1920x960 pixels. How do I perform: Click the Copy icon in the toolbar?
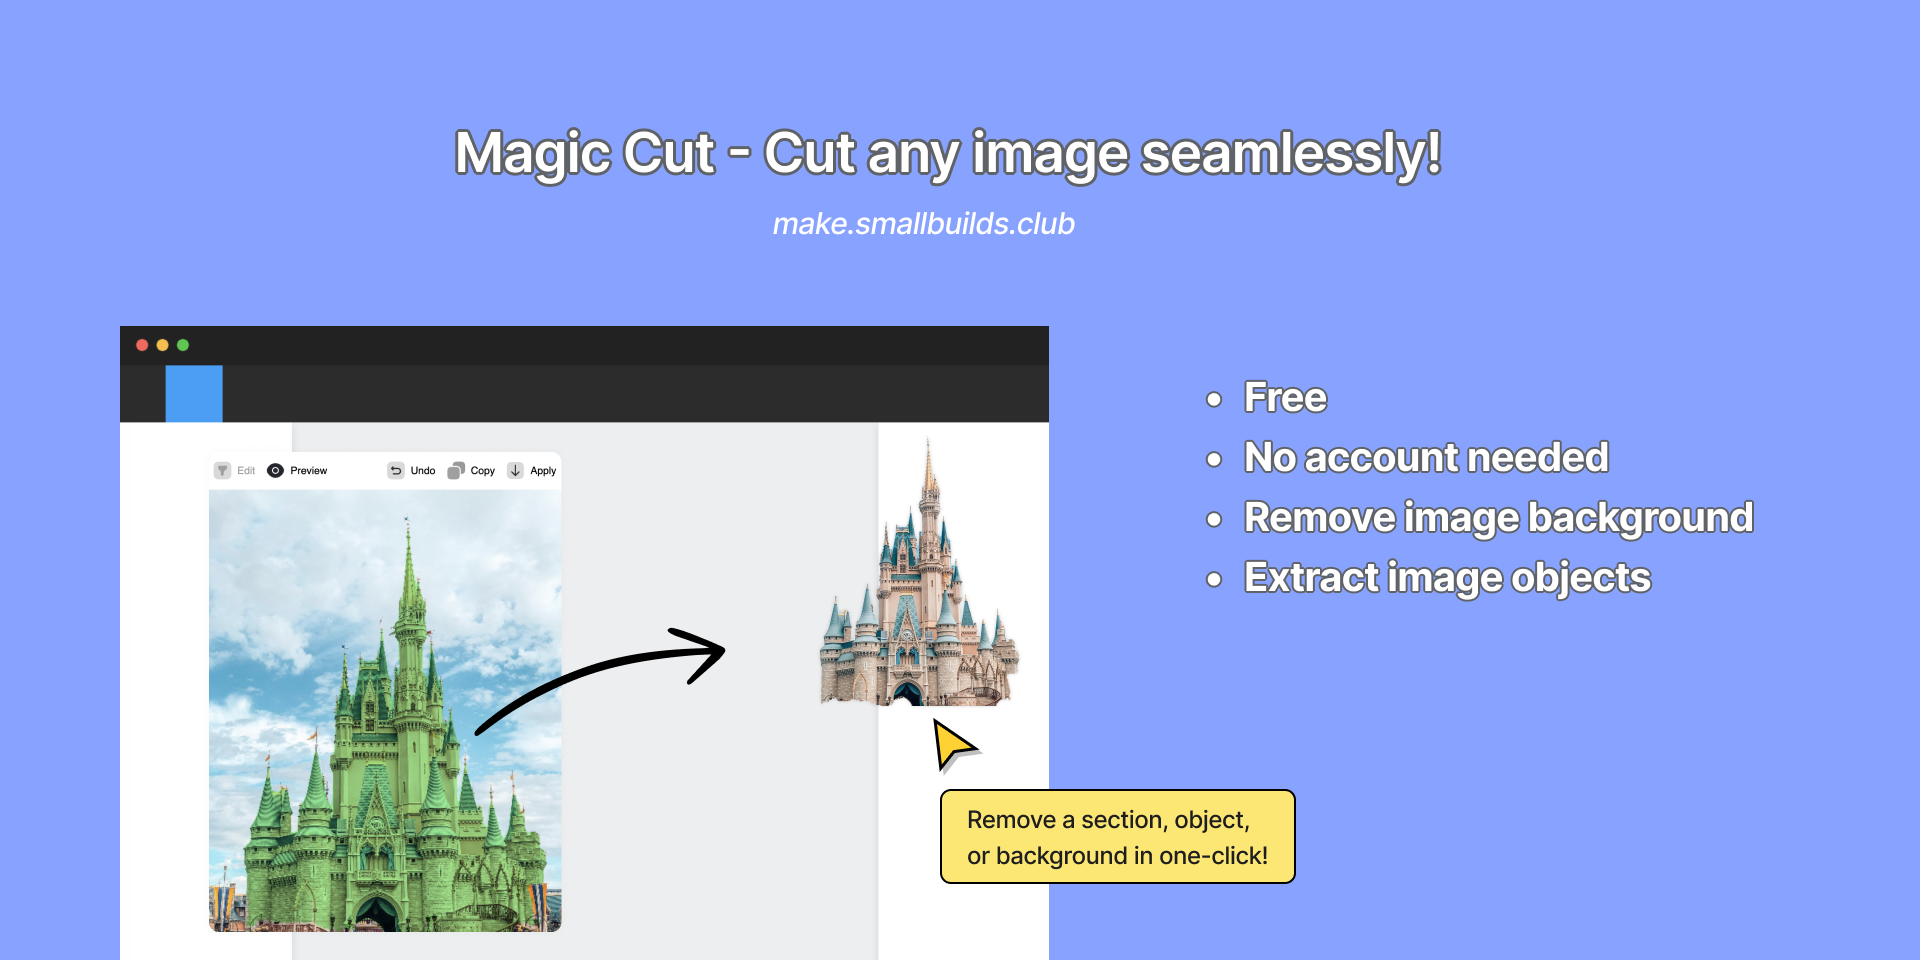click(x=456, y=471)
